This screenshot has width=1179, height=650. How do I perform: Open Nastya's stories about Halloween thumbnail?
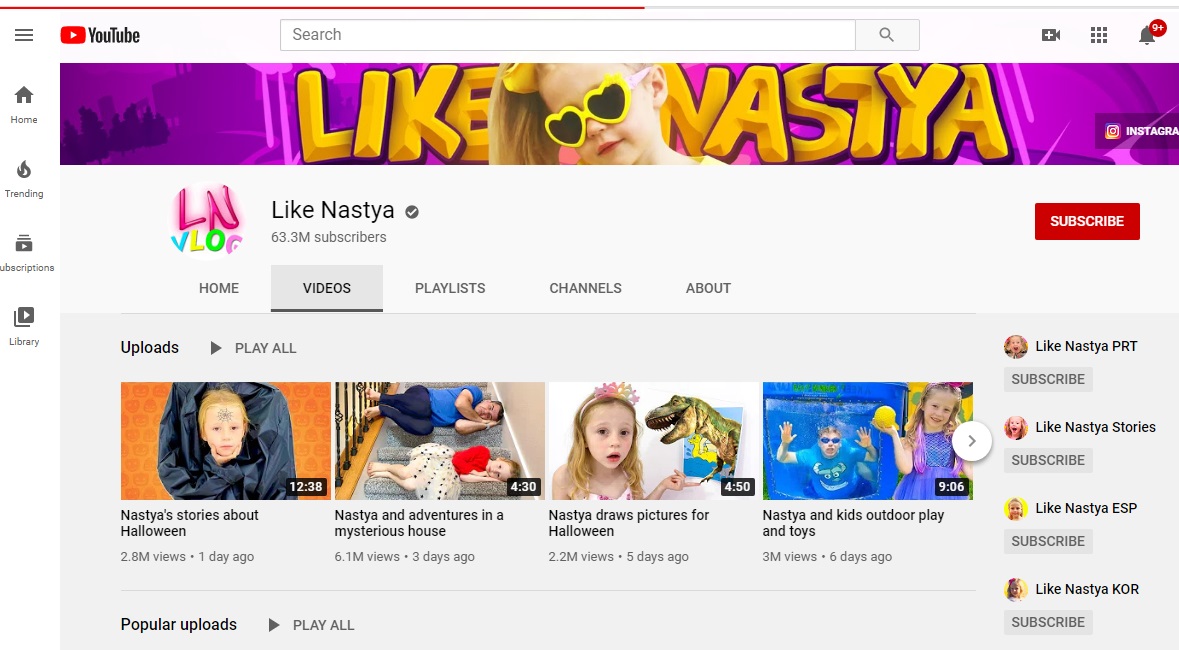tap(226, 441)
